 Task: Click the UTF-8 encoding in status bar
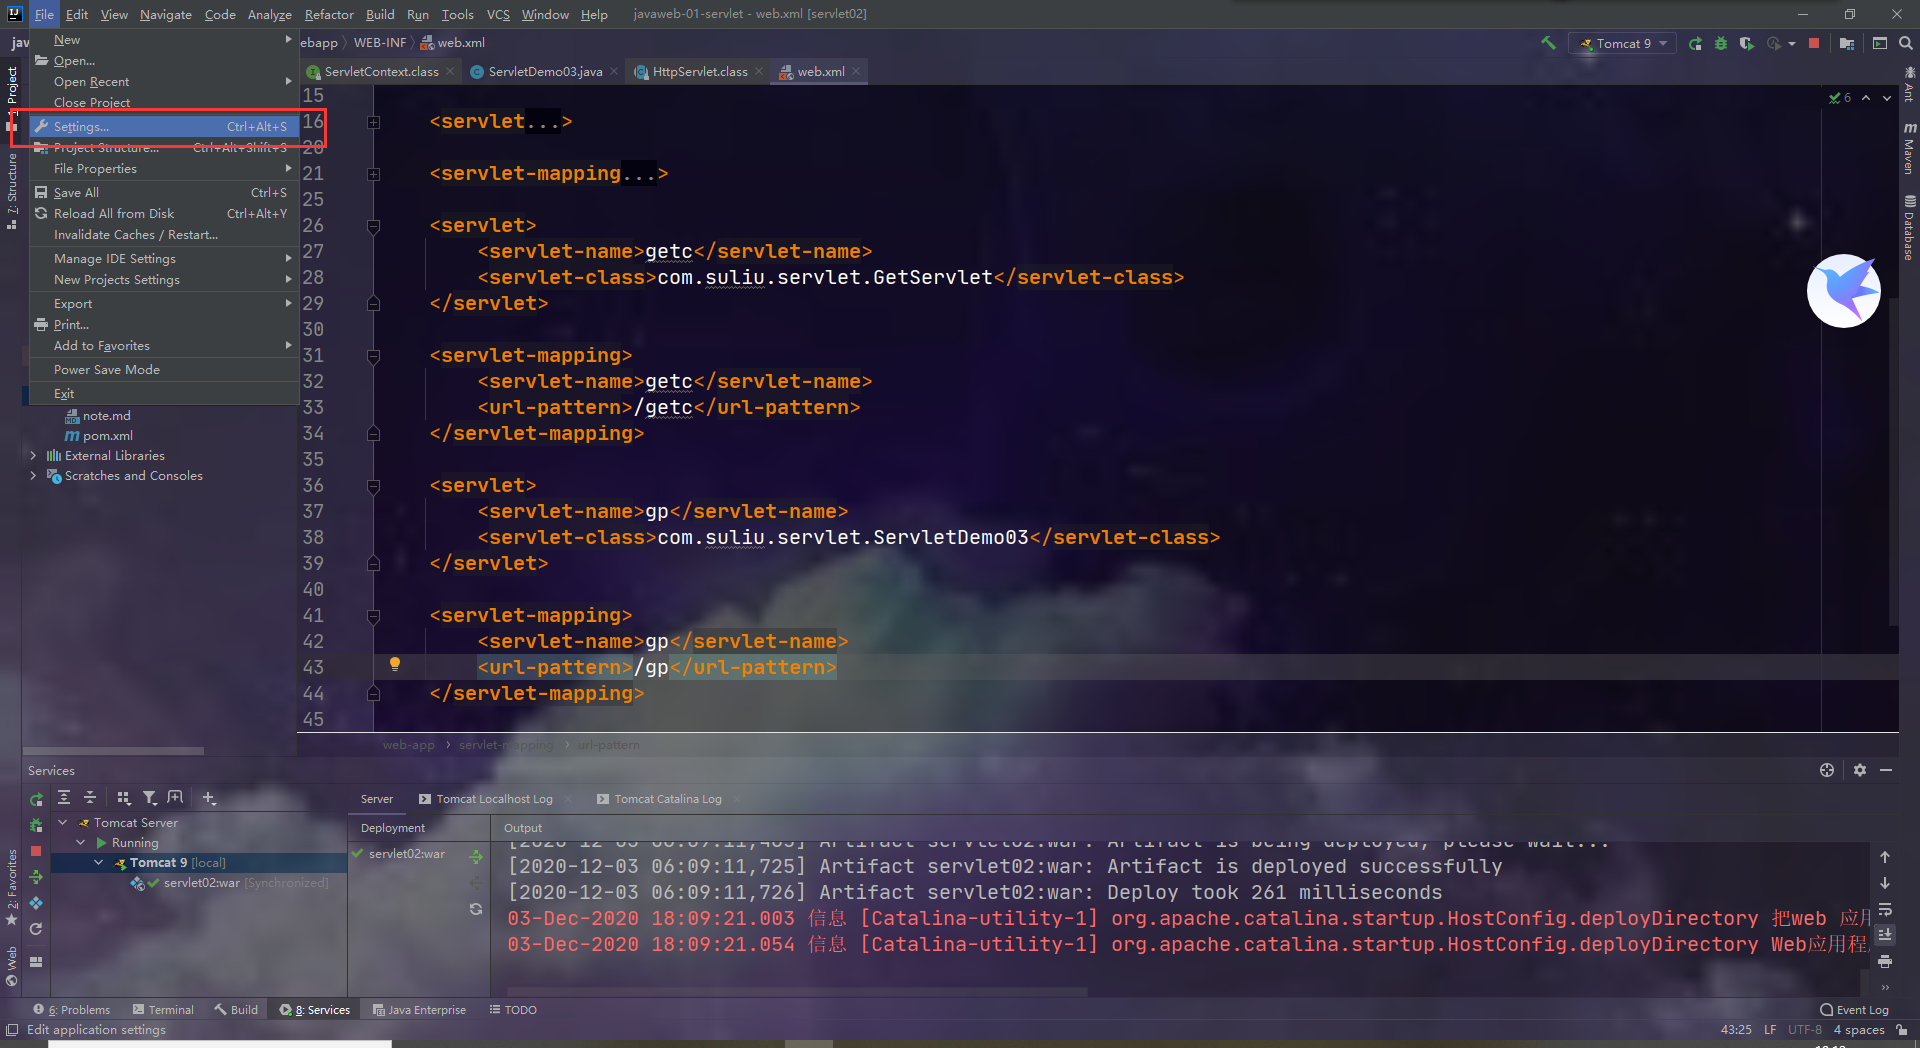point(1805,1030)
